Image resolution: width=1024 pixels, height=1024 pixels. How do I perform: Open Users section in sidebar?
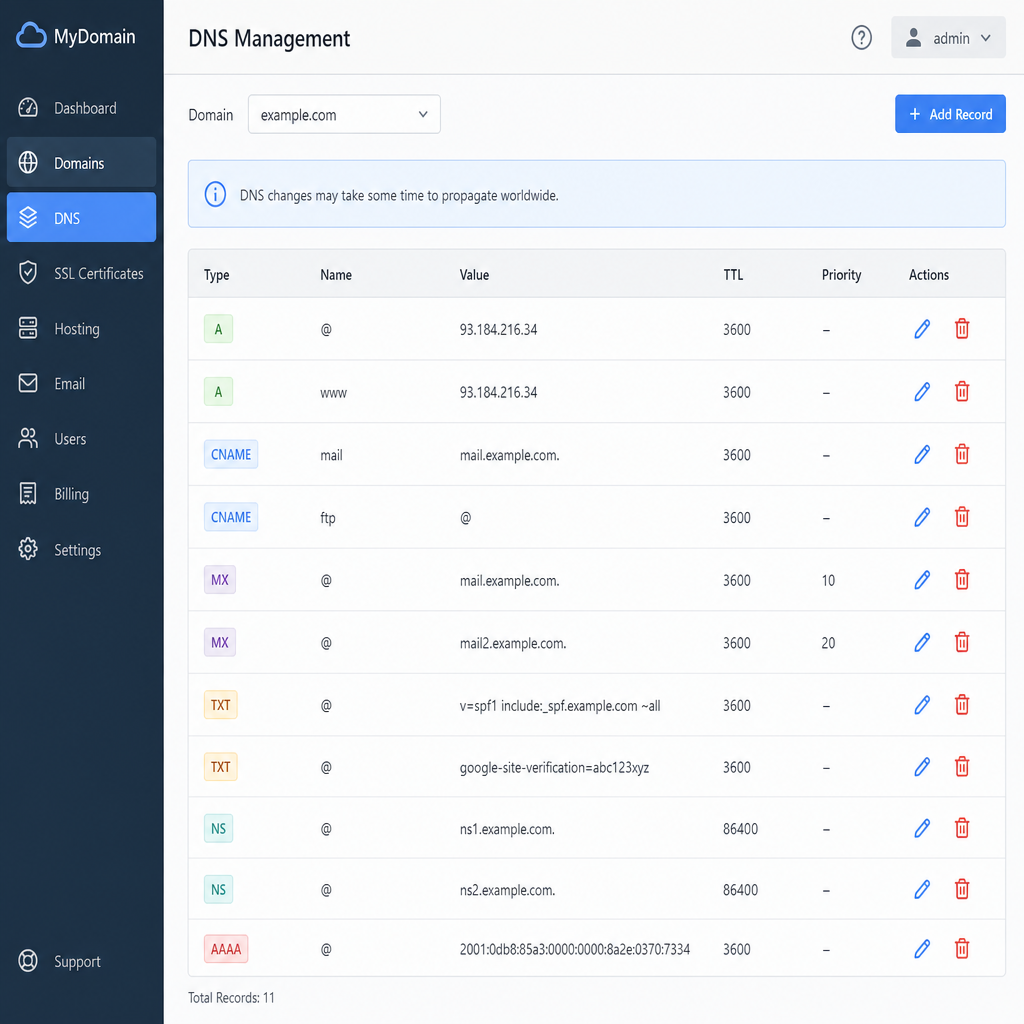pos(82,439)
